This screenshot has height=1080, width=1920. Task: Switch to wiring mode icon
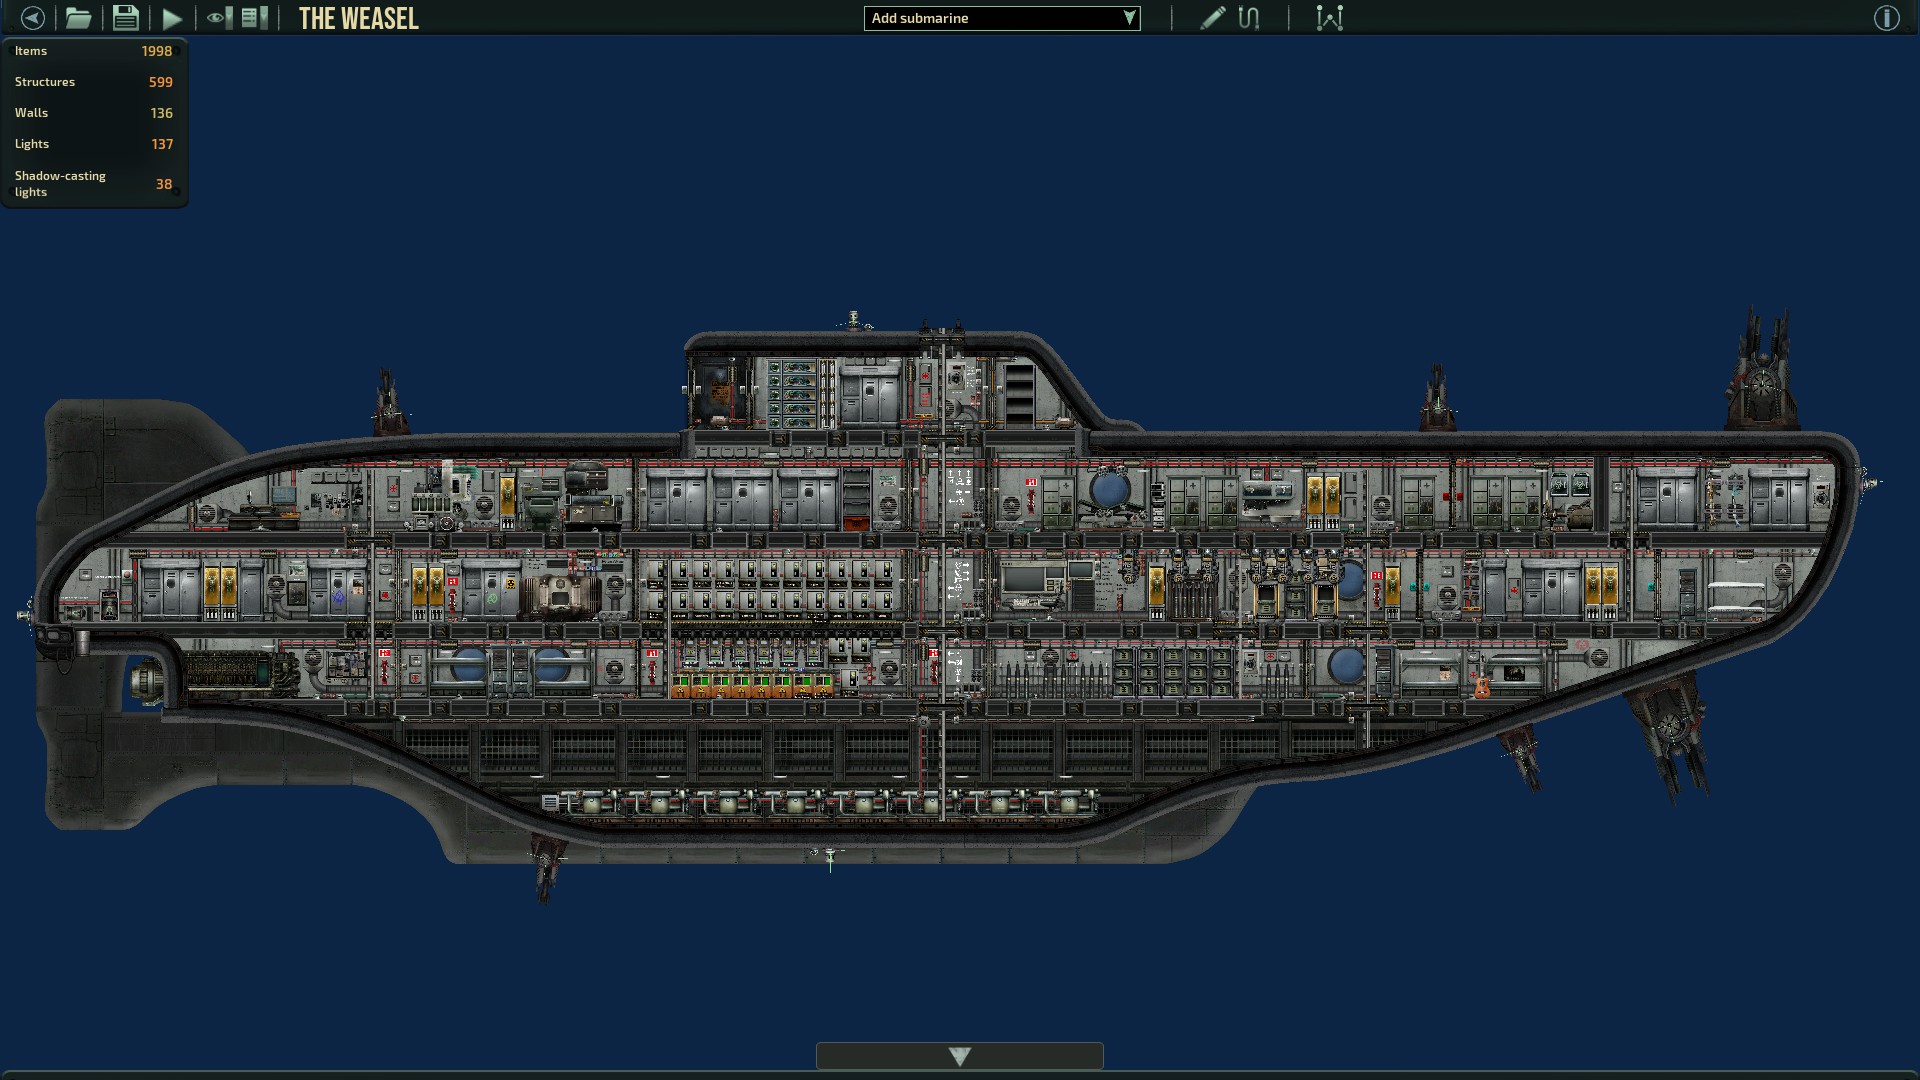(x=1249, y=18)
